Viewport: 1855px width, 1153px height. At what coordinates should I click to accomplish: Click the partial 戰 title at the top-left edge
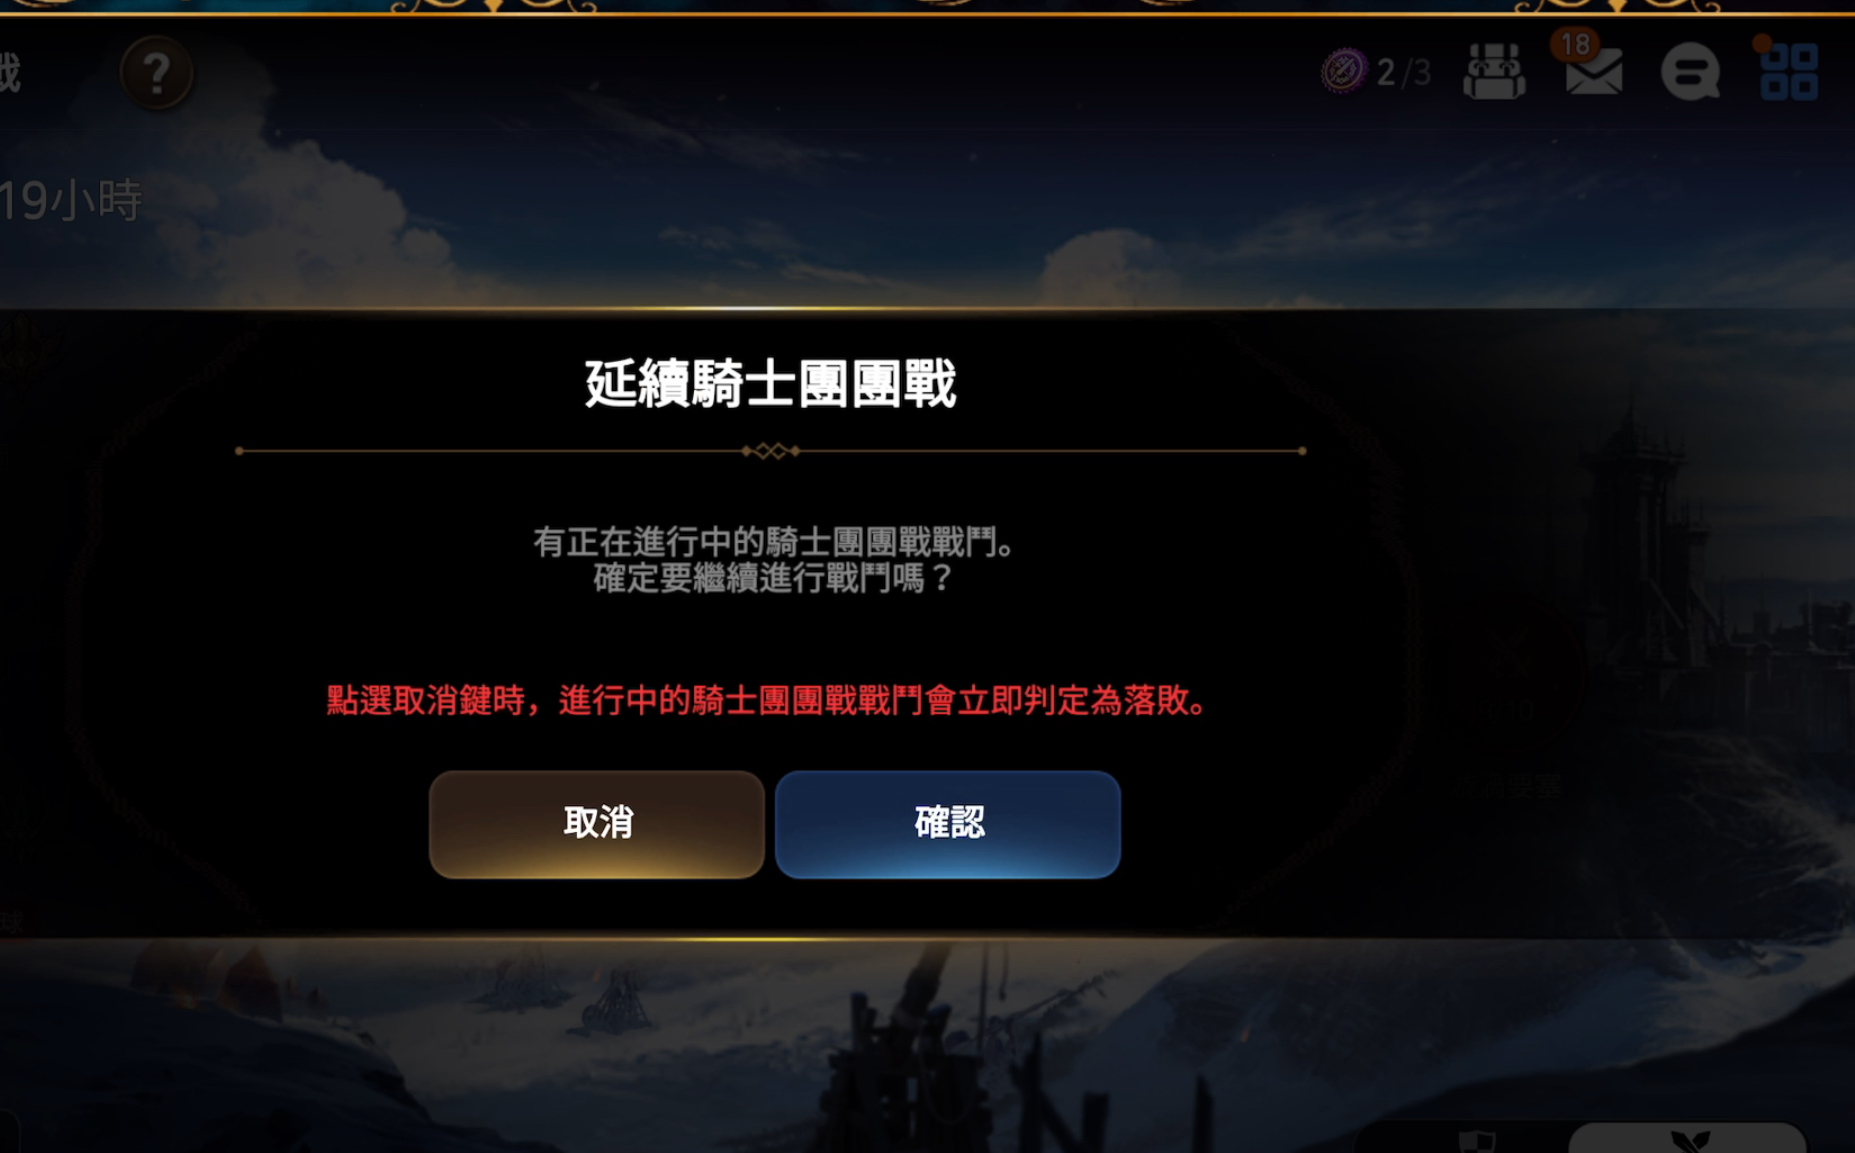click(10, 73)
